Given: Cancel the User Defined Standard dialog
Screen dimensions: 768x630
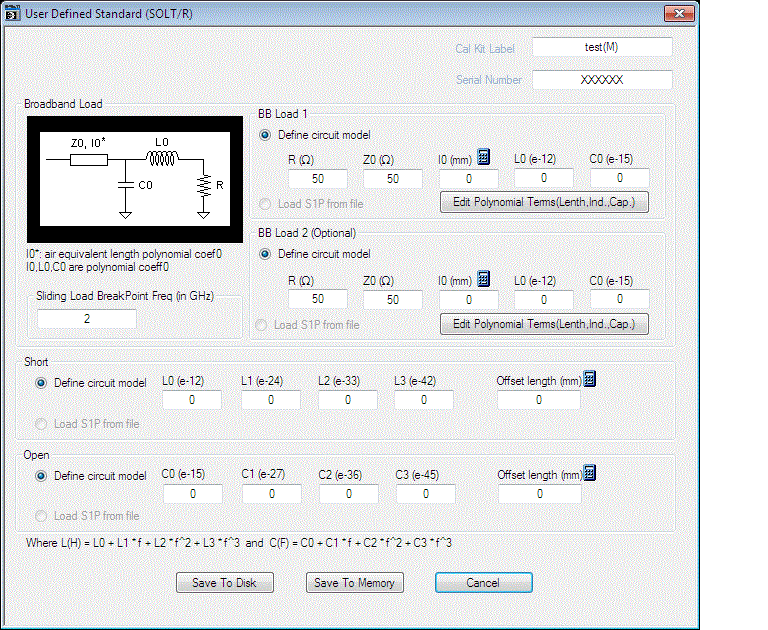Looking at the screenshot, I should coord(483,582).
